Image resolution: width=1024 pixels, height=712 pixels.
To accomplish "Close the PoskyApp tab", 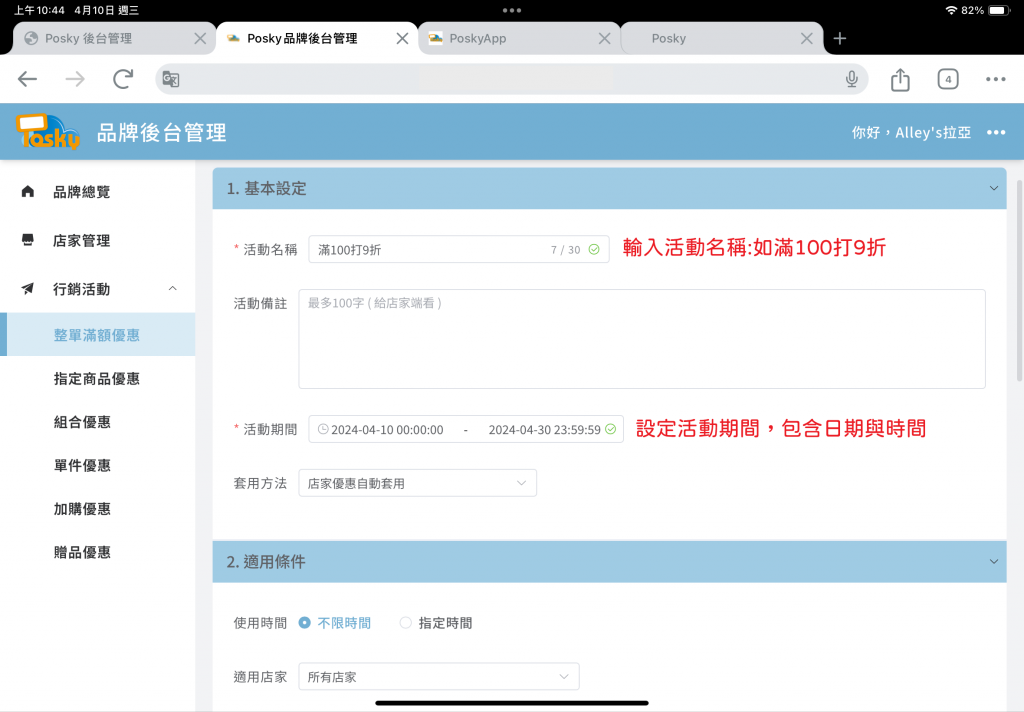I will point(605,39).
